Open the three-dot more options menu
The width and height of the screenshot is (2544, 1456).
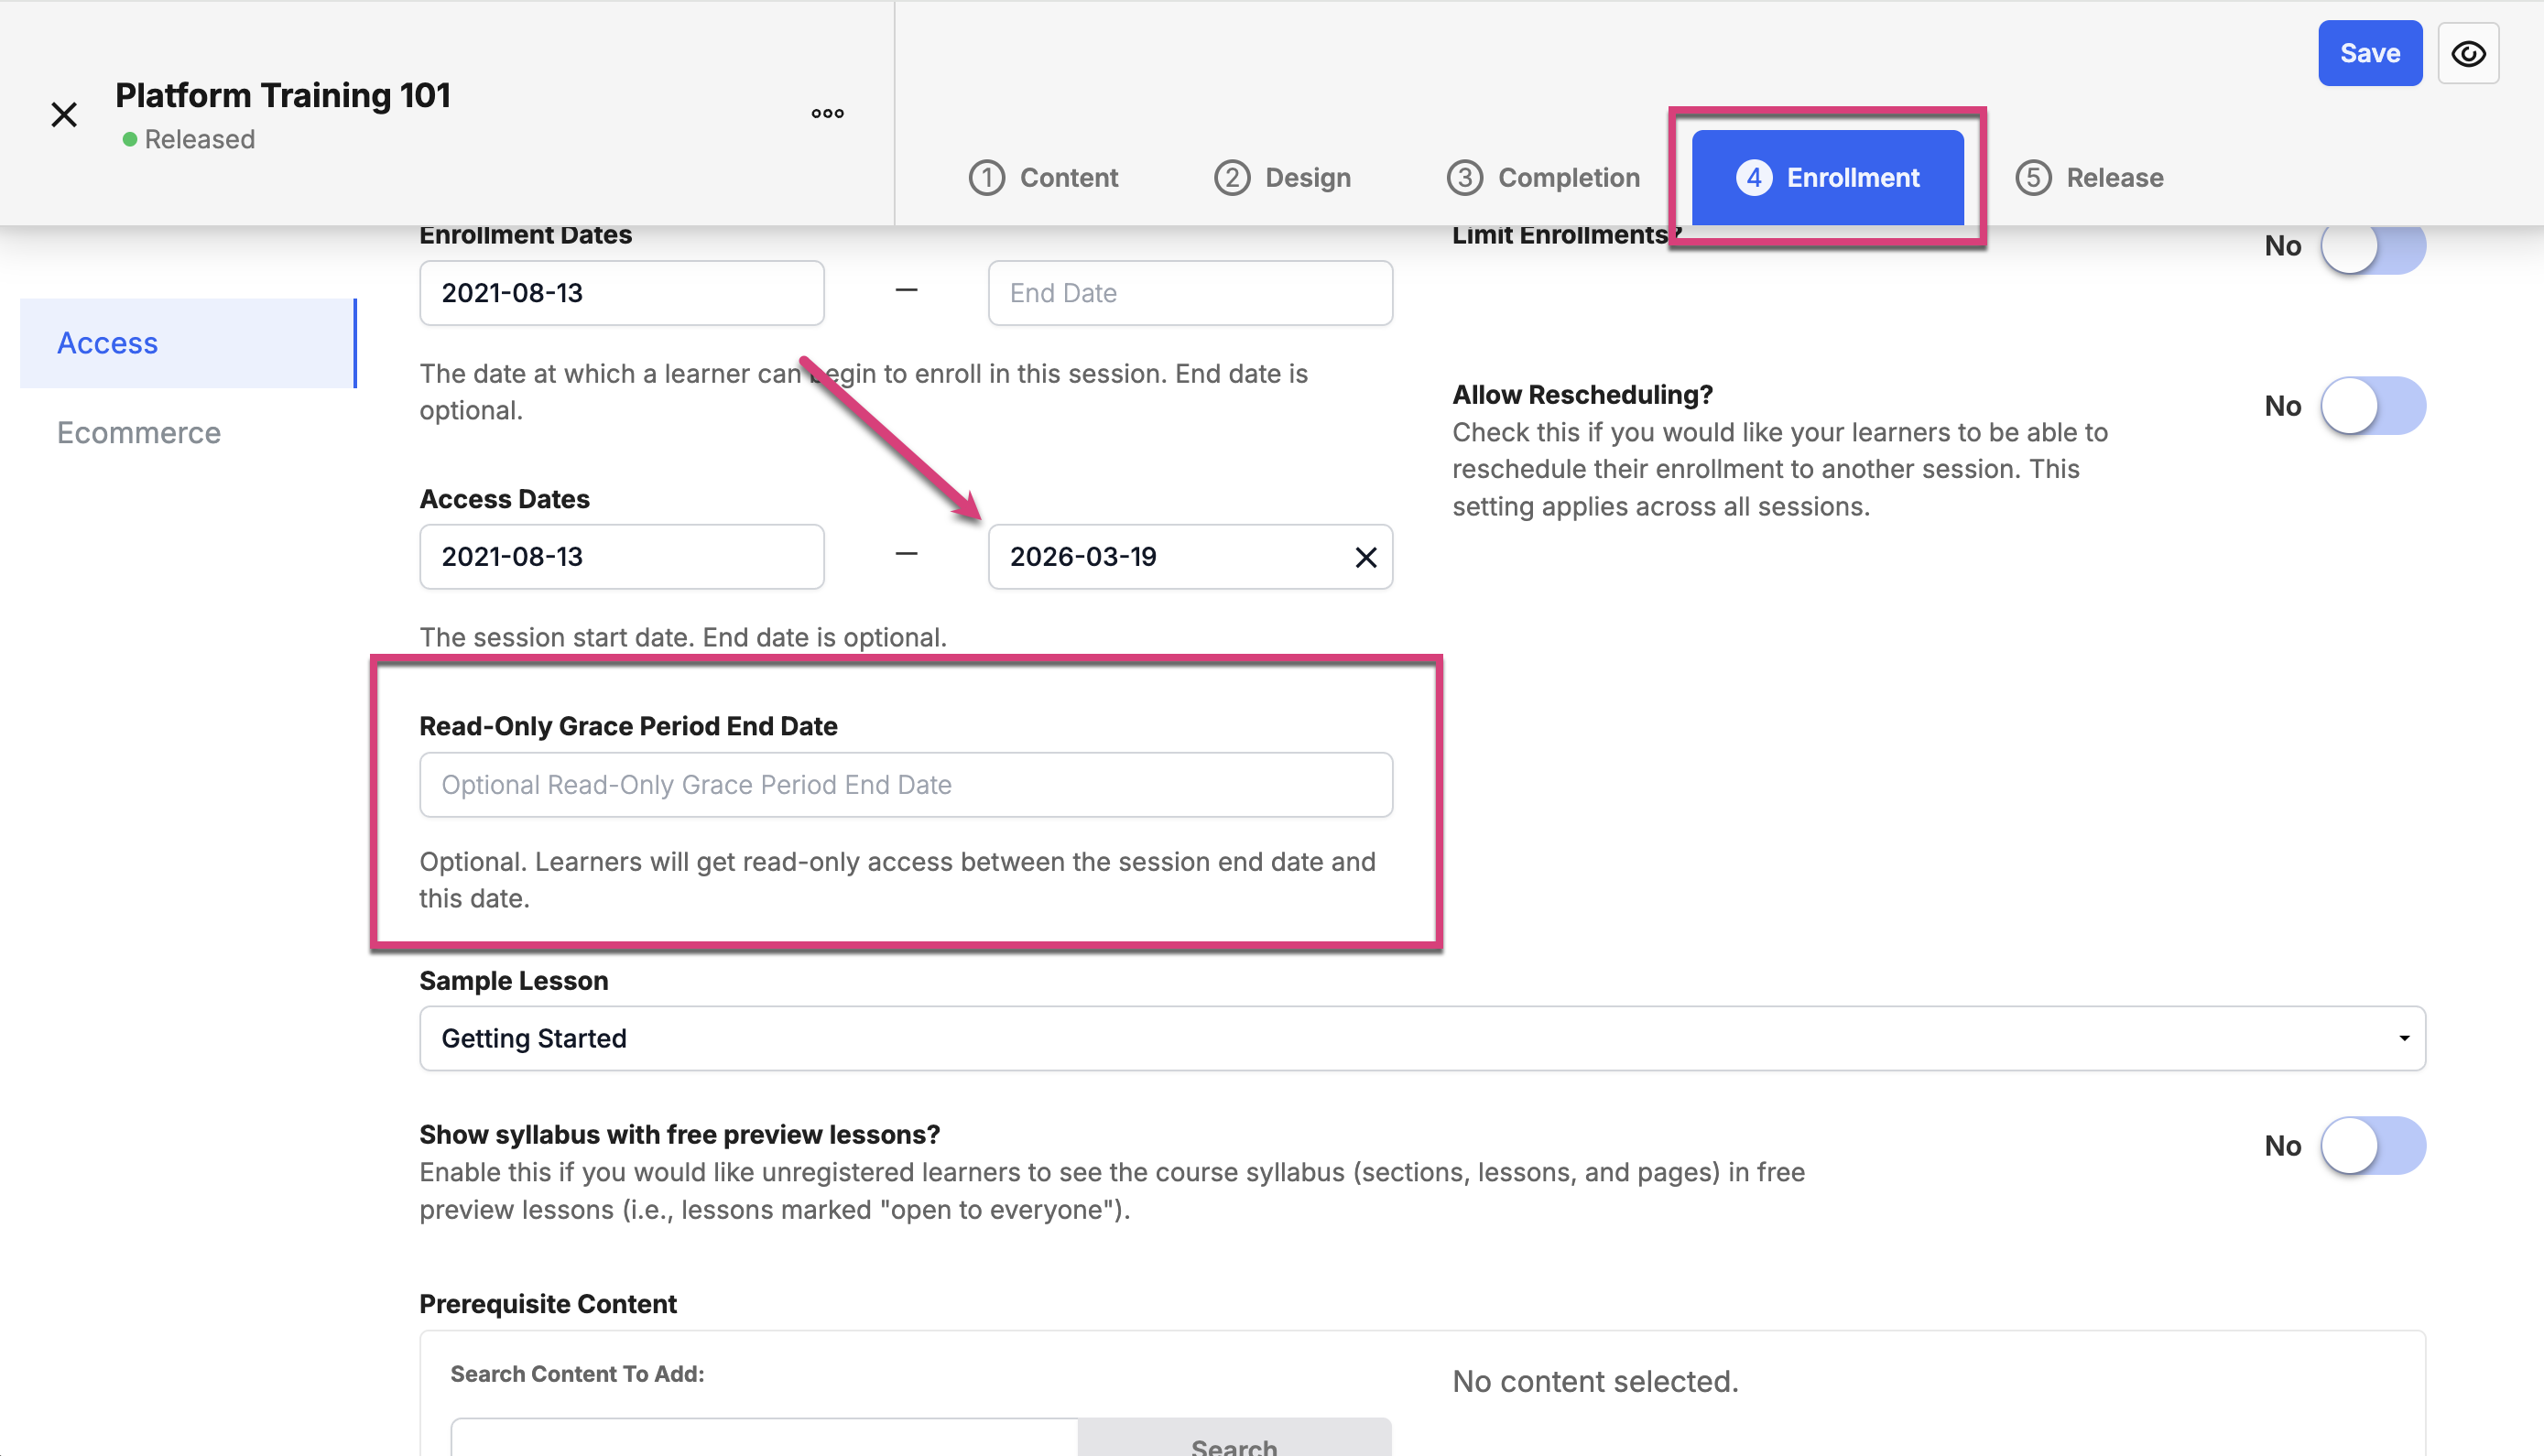[x=827, y=113]
